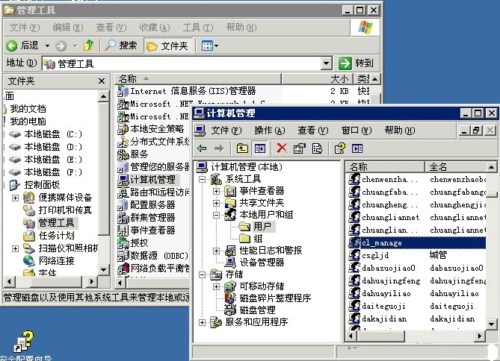The width and height of the screenshot is (500, 361).
Task: Click the Help icon with question mark
Action: point(340,148)
